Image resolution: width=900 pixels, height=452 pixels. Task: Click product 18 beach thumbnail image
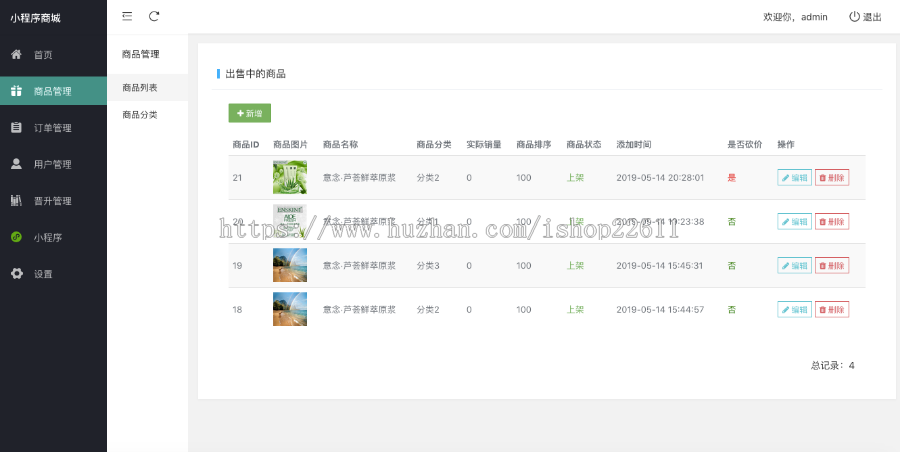tap(290, 310)
